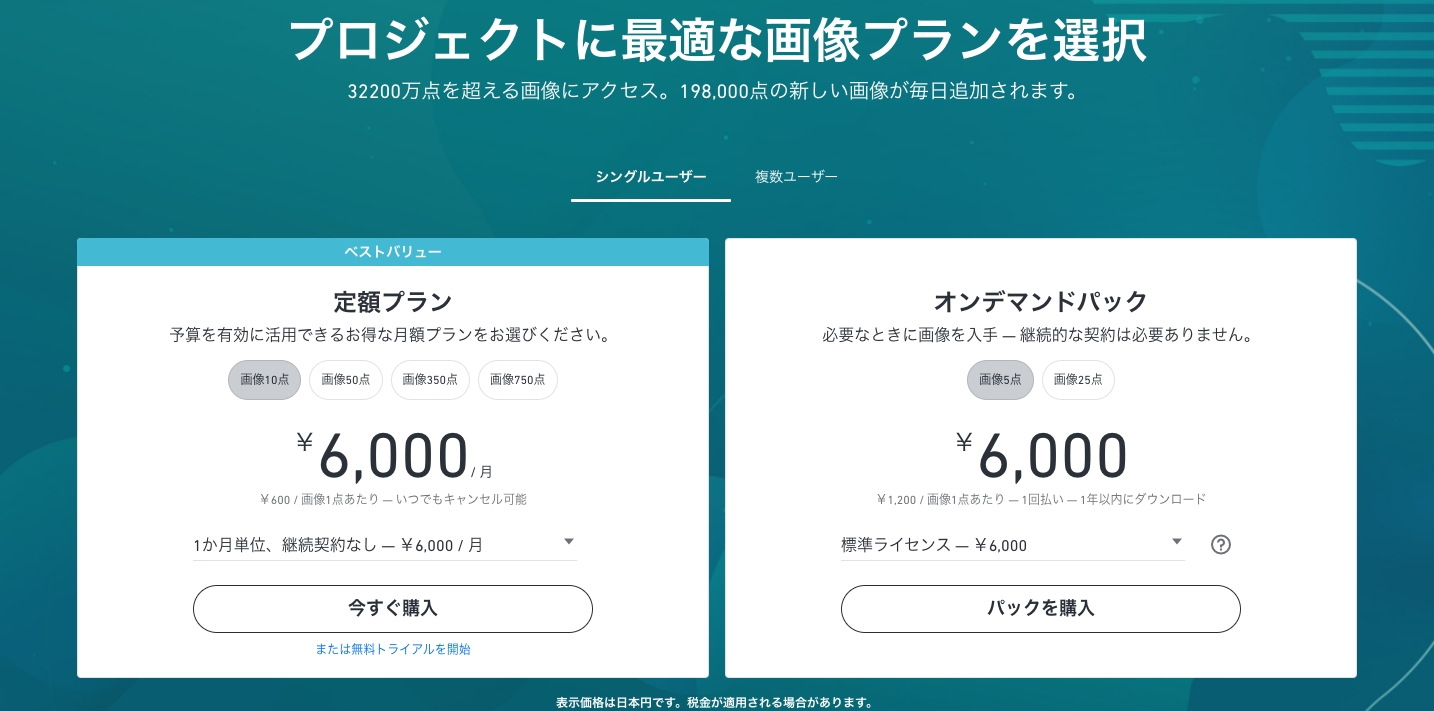Expand the plan duration selector arrow
Image resolution: width=1434 pixels, height=711 pixels.
[x=568, y=541]
